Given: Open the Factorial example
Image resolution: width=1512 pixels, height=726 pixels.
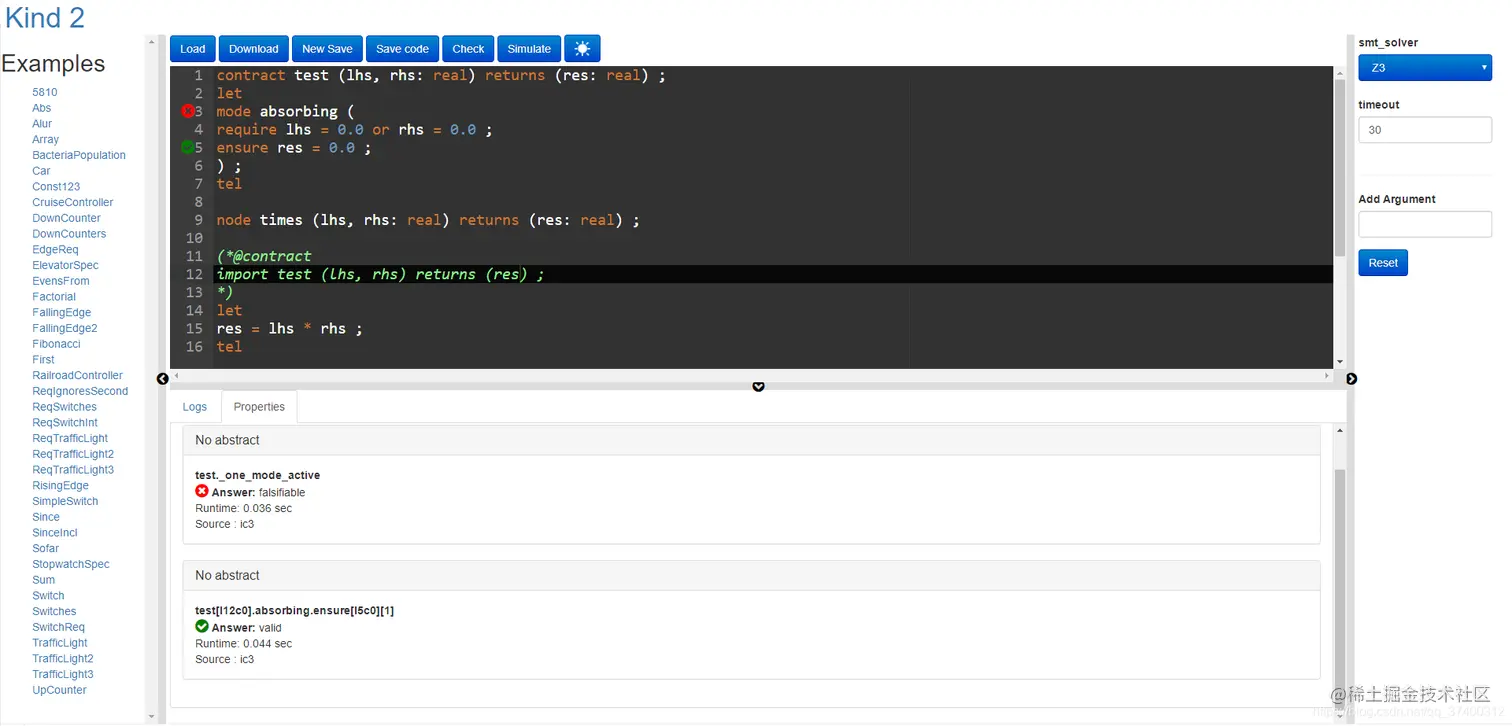Looking at the screenshot, I should pos(54,297).
